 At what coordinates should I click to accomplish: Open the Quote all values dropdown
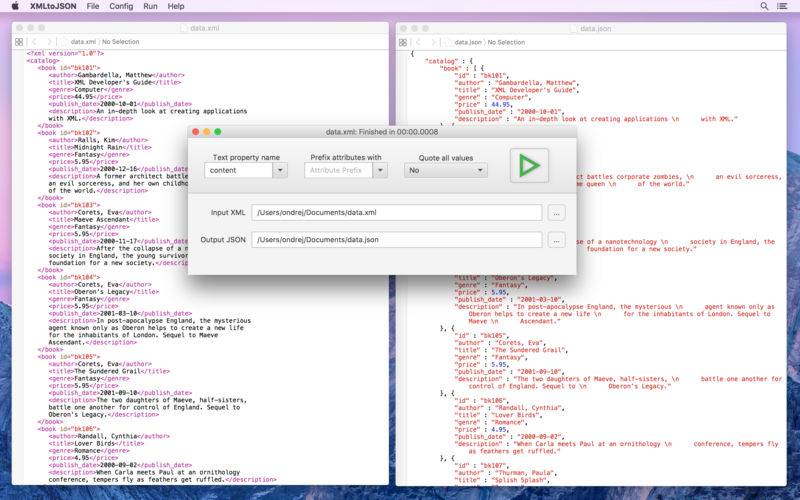click(x=446, y=170)
